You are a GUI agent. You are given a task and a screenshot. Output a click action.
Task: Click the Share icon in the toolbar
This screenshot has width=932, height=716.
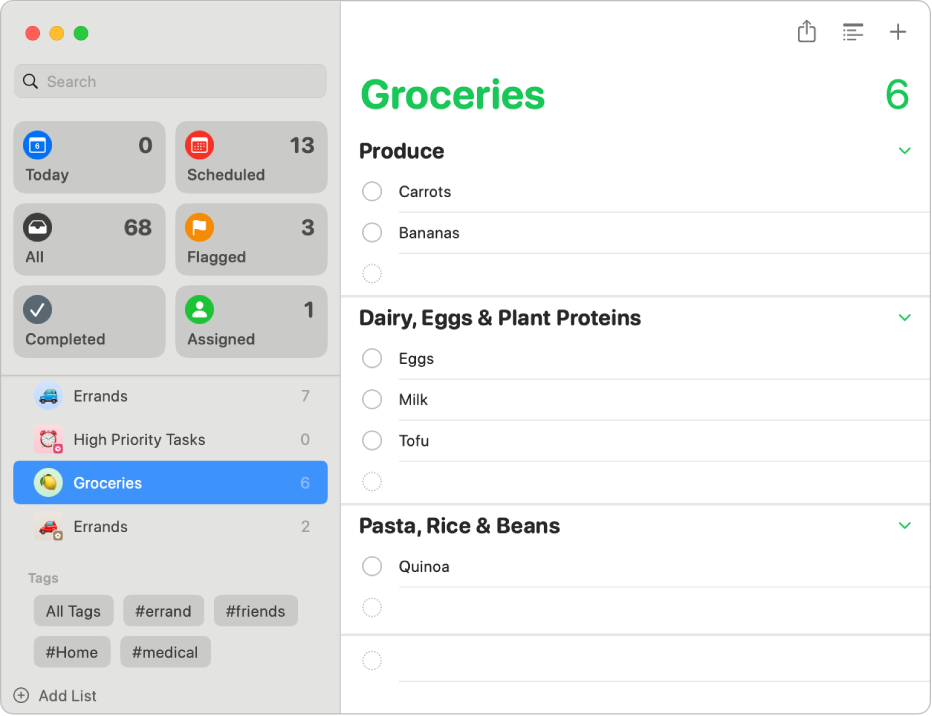point(806,31)
